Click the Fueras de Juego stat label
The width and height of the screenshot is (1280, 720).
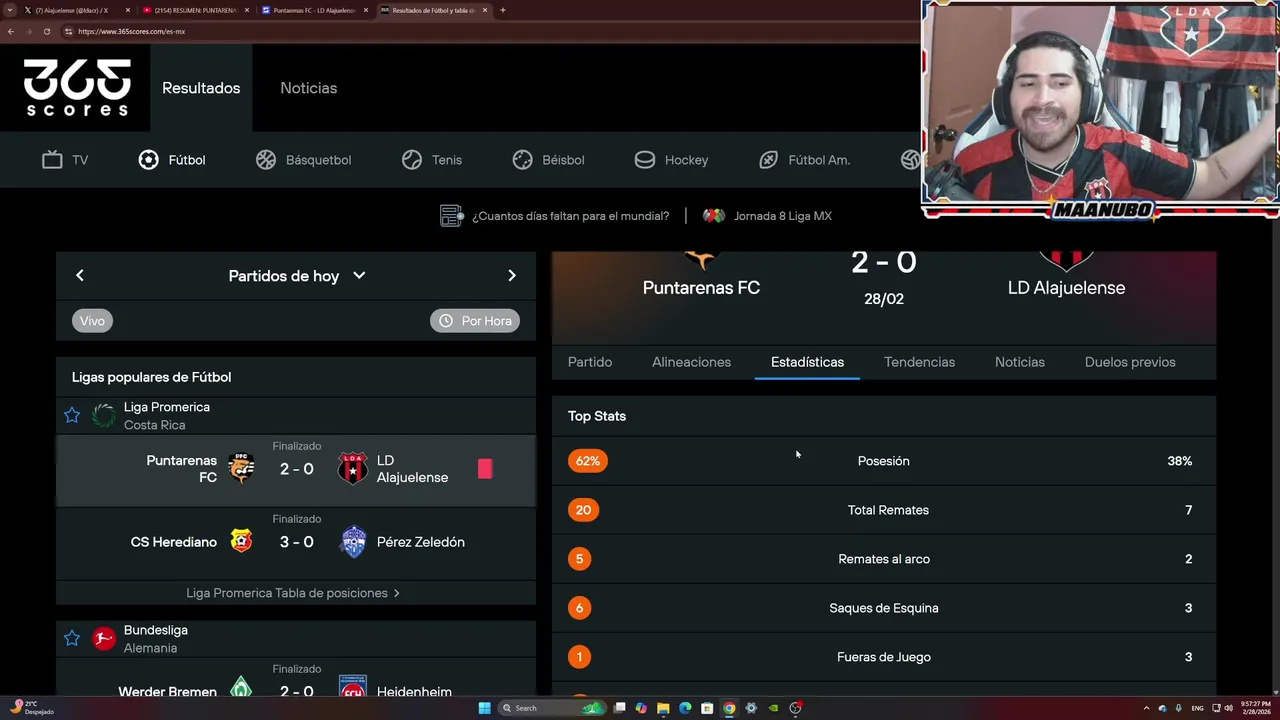(884, 657)
